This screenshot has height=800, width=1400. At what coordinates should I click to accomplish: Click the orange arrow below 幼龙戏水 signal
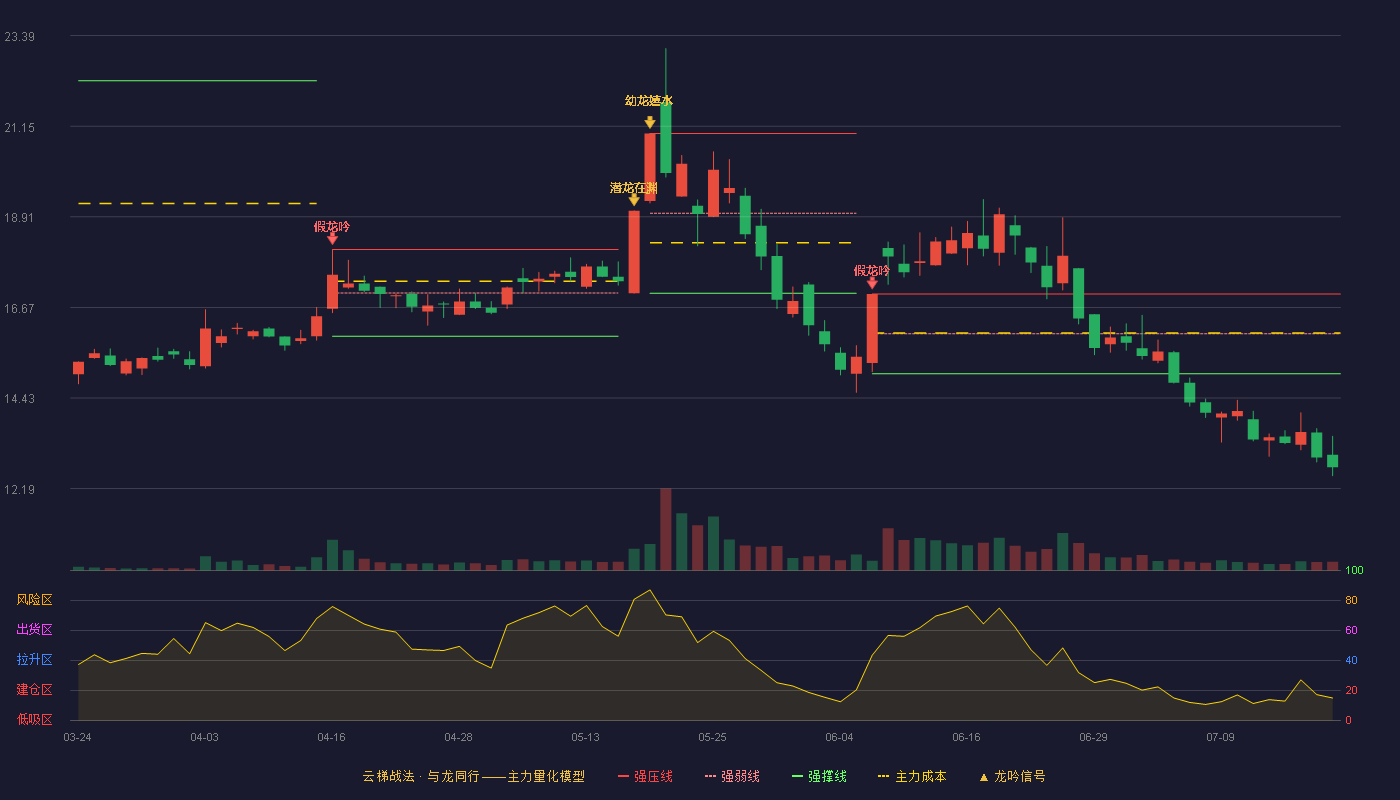[x=650, y=123]
